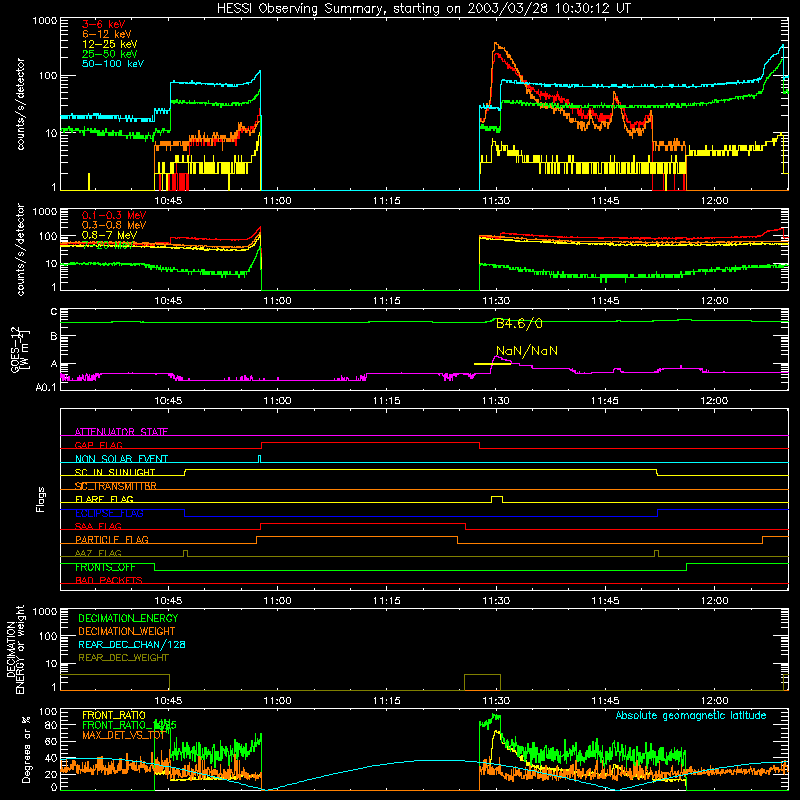Select the 6-12 keV legend label
The height and width of the screenshot is (800, 800).
click(x=107, y=34)
